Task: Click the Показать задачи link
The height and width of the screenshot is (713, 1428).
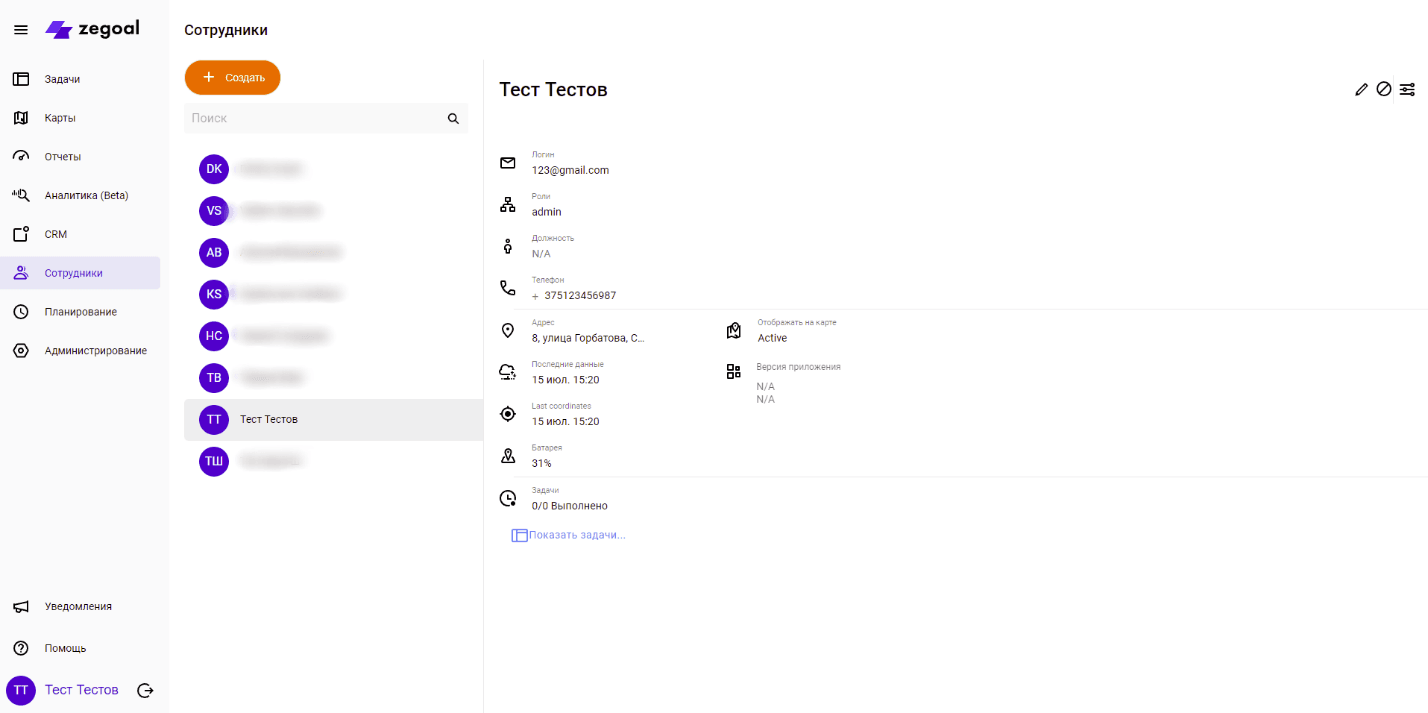Action: 576,535
